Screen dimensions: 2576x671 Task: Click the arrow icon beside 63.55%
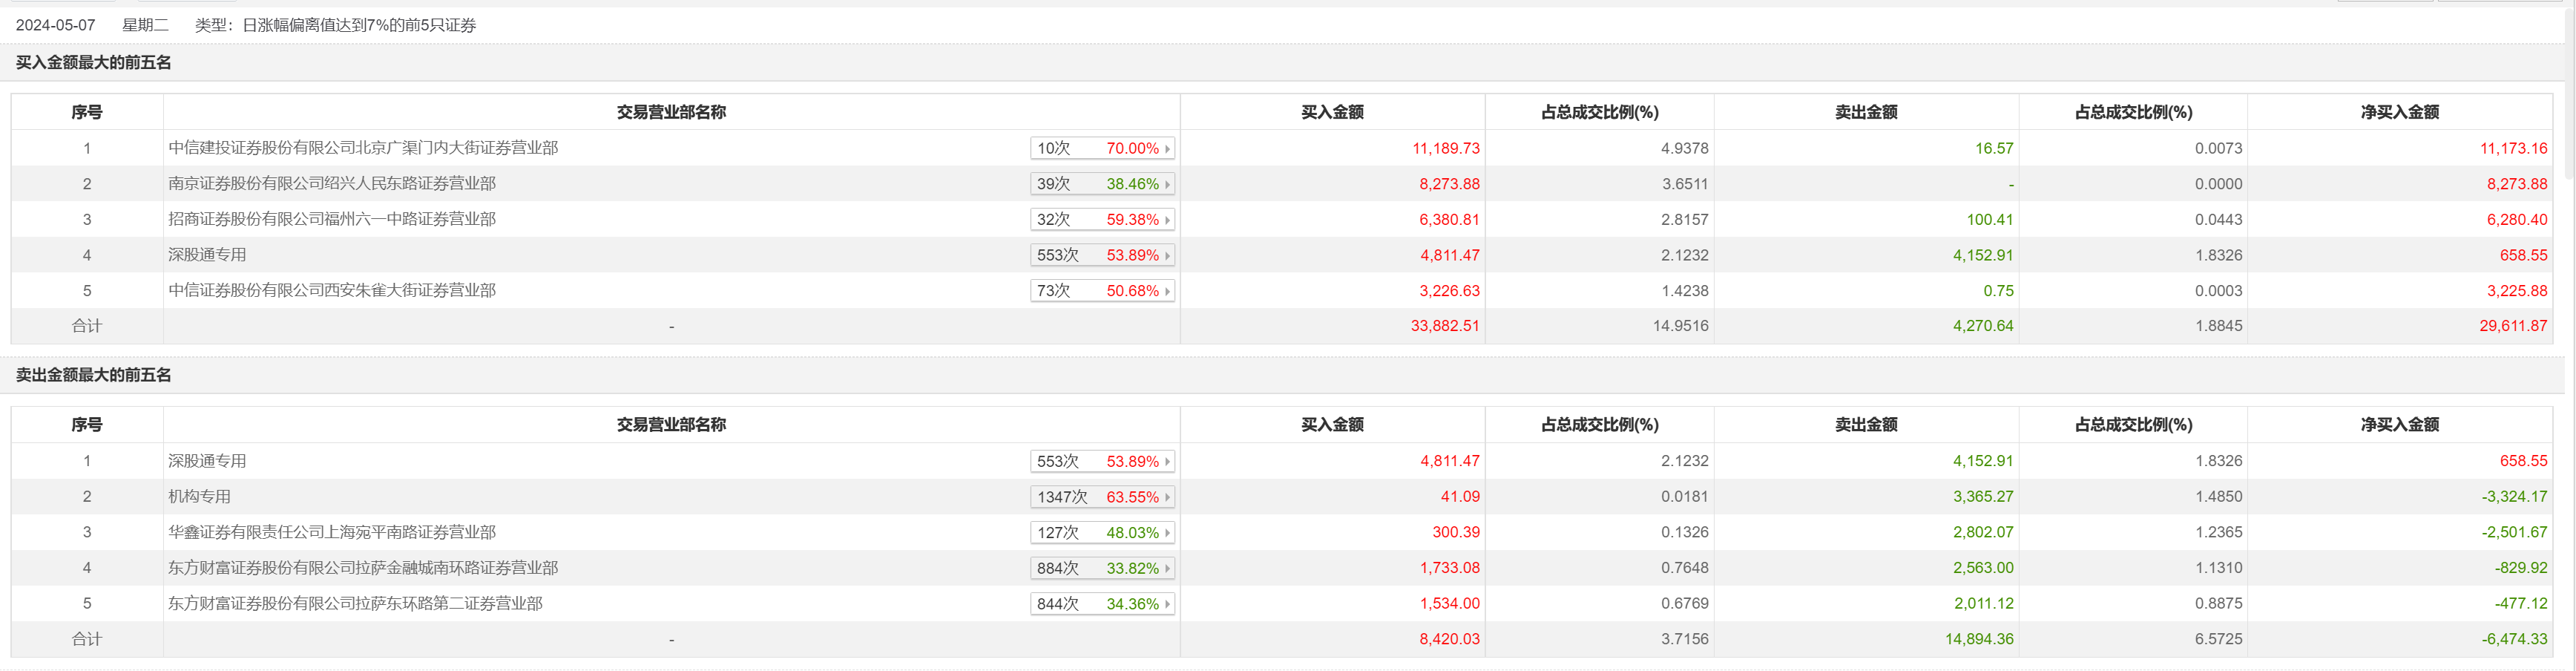point(1167,498)
